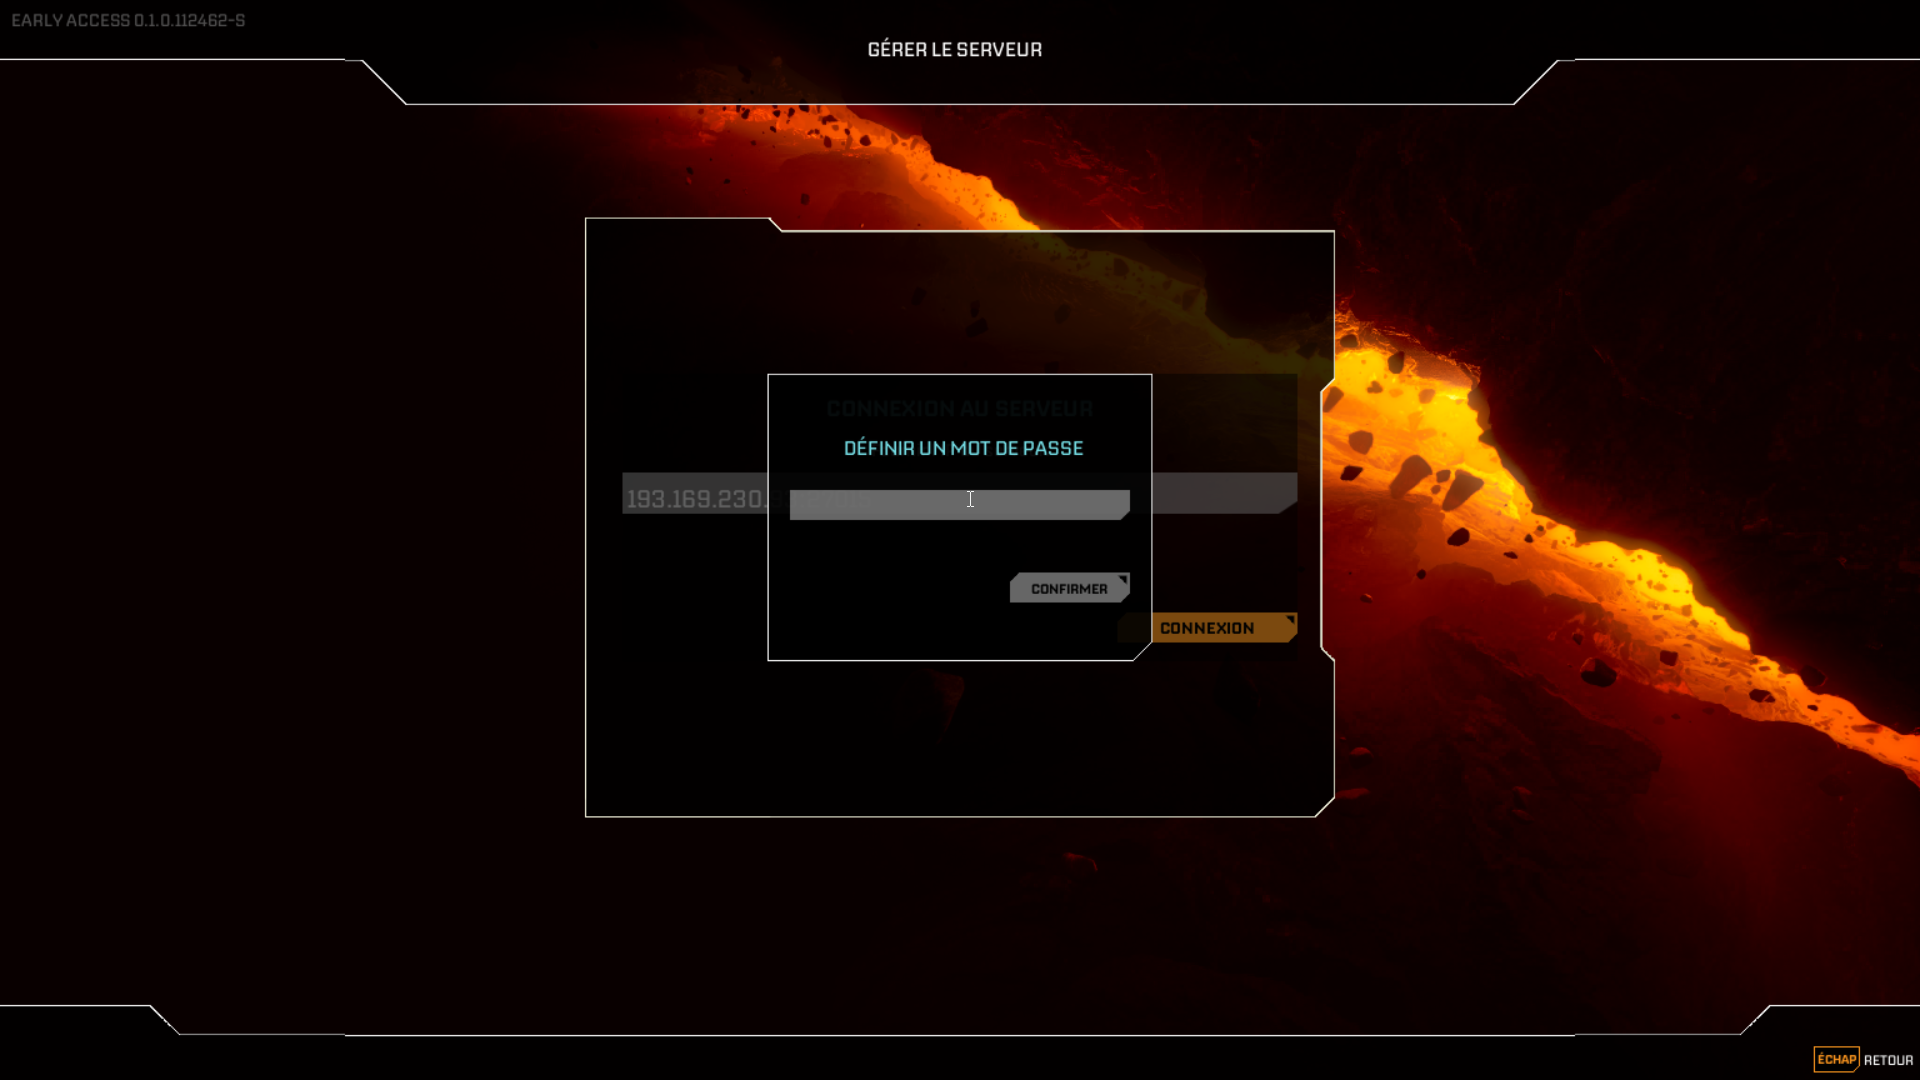
Task: Click the DÉFINIR UN MOT DE PASSE heading
Action: (963, 448)
